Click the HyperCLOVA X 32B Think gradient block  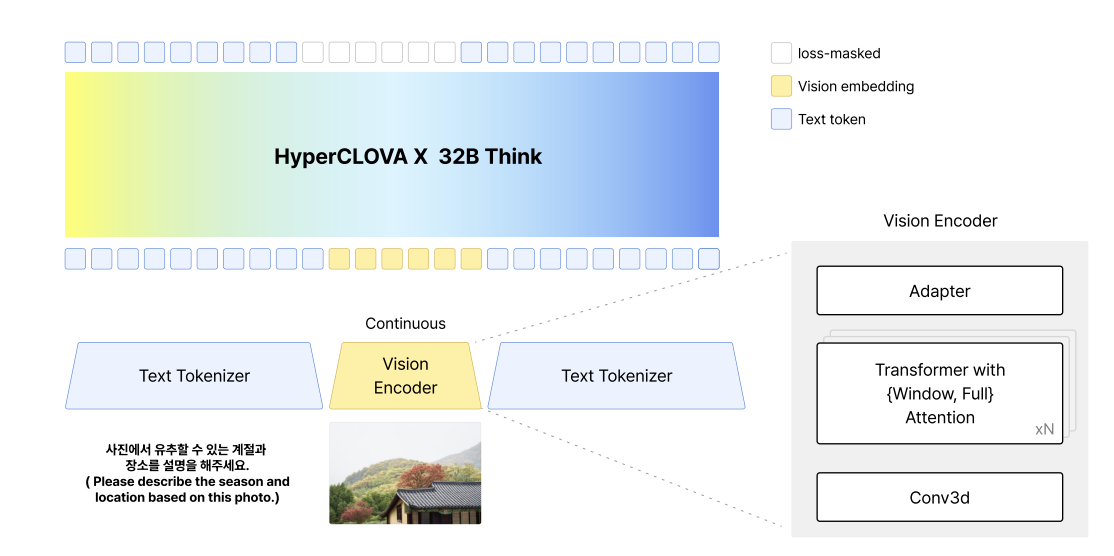[391, 154]
